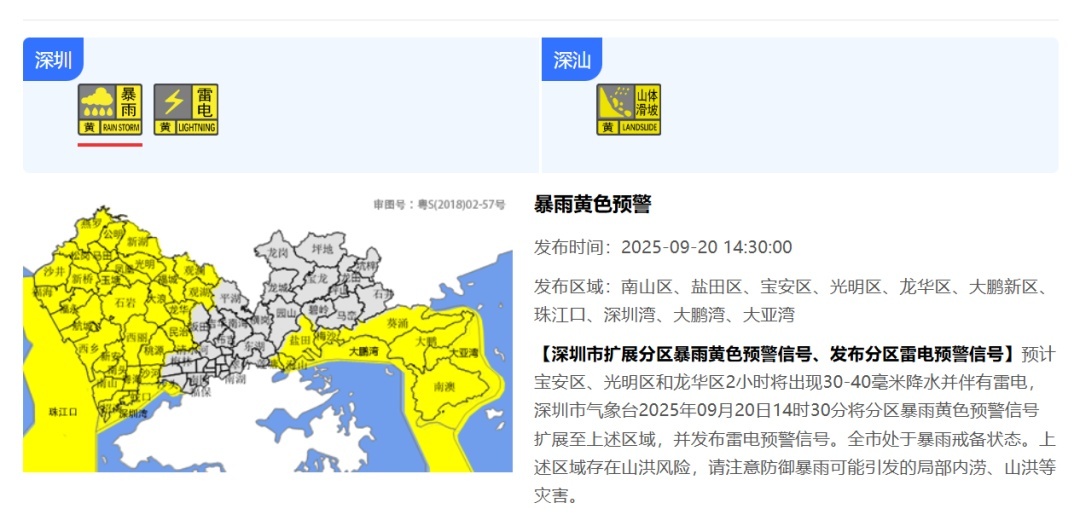Select 坪地 district on the map
This screenshot has height=532, width=1080.
point(322,248)
